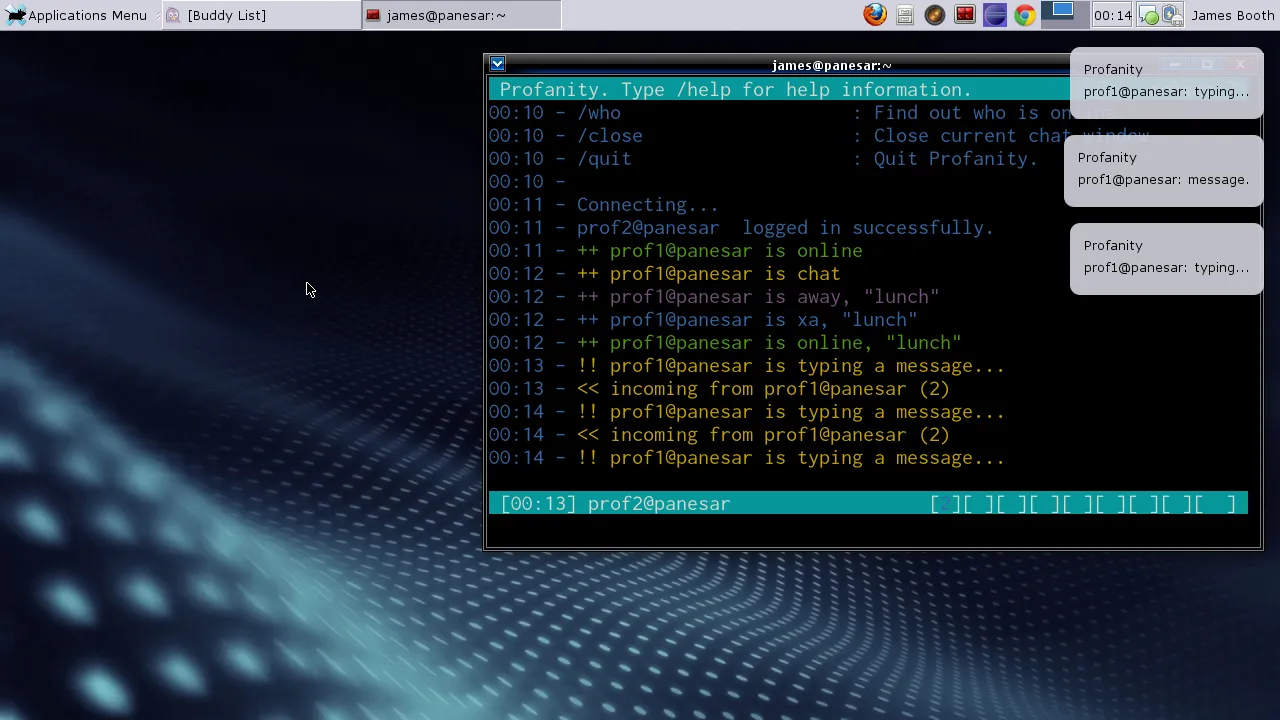This screenshot has height=720, width=1280.
Task: Dismiss the topmost Profanity typing notification
Action: [1166, 81]
